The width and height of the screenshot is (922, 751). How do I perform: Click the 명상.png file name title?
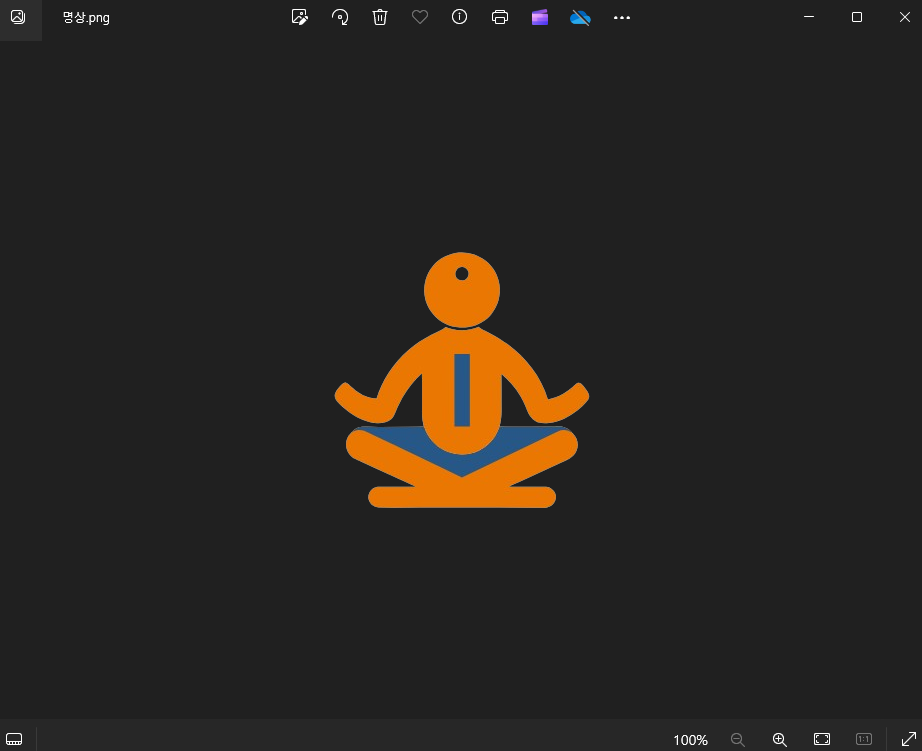coord(86,18)
